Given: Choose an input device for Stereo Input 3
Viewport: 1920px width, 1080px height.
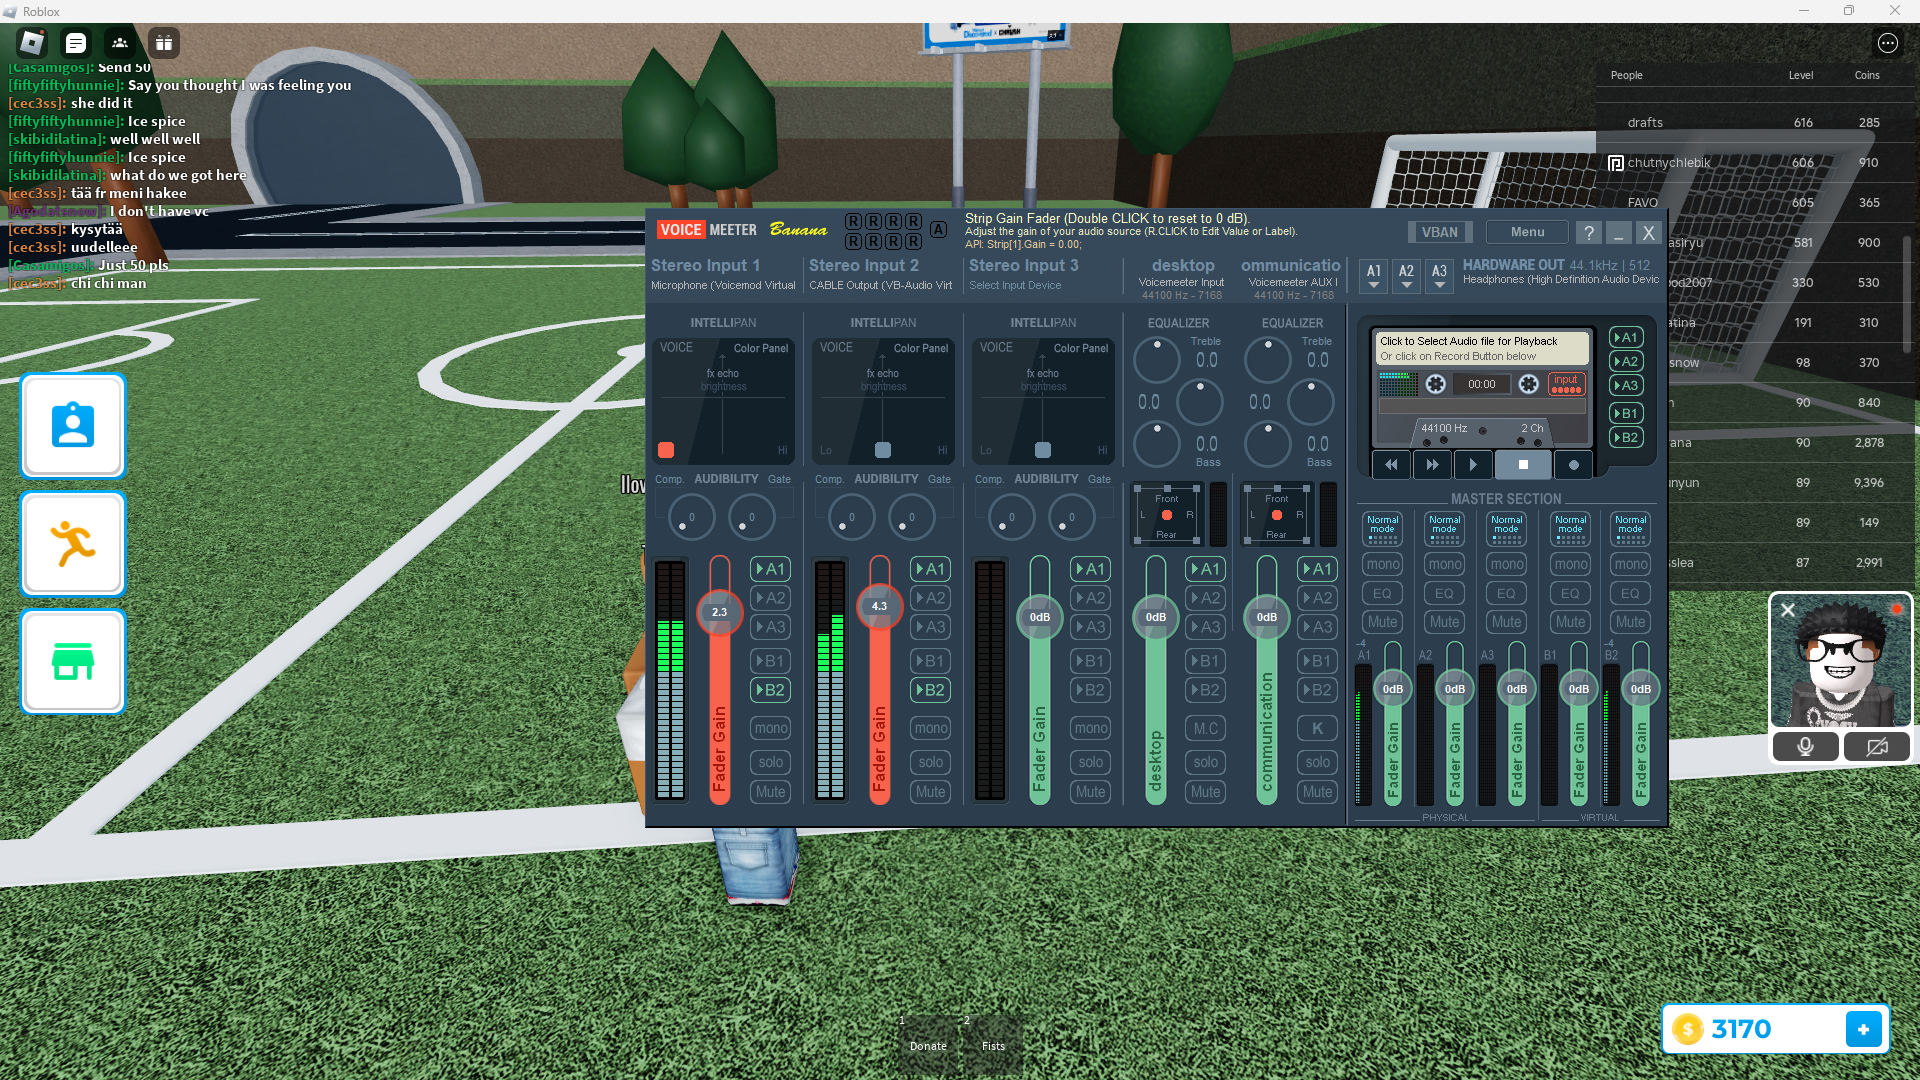Looking at the screenshot, I should (1015, 285).
